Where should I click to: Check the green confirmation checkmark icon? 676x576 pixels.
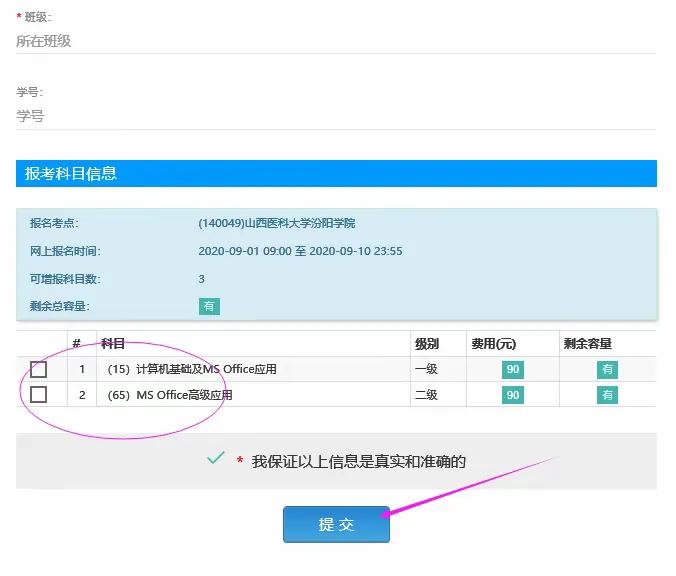(x=215, y=458)
